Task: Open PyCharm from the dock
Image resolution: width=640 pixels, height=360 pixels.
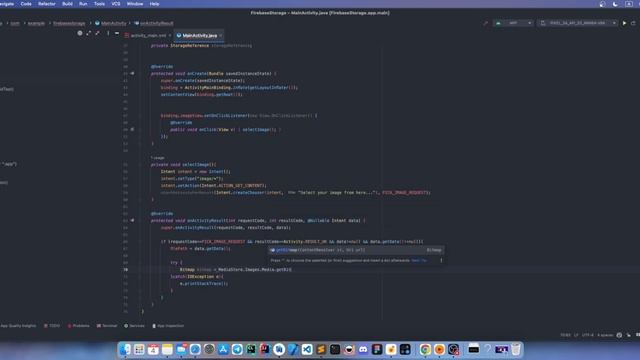Action: pyautogui.click(x=251, y=349)
